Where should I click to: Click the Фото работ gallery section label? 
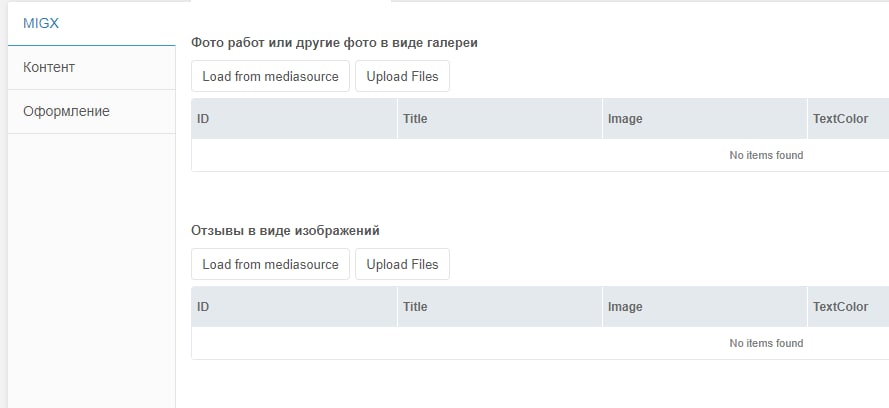pos(335,43)
